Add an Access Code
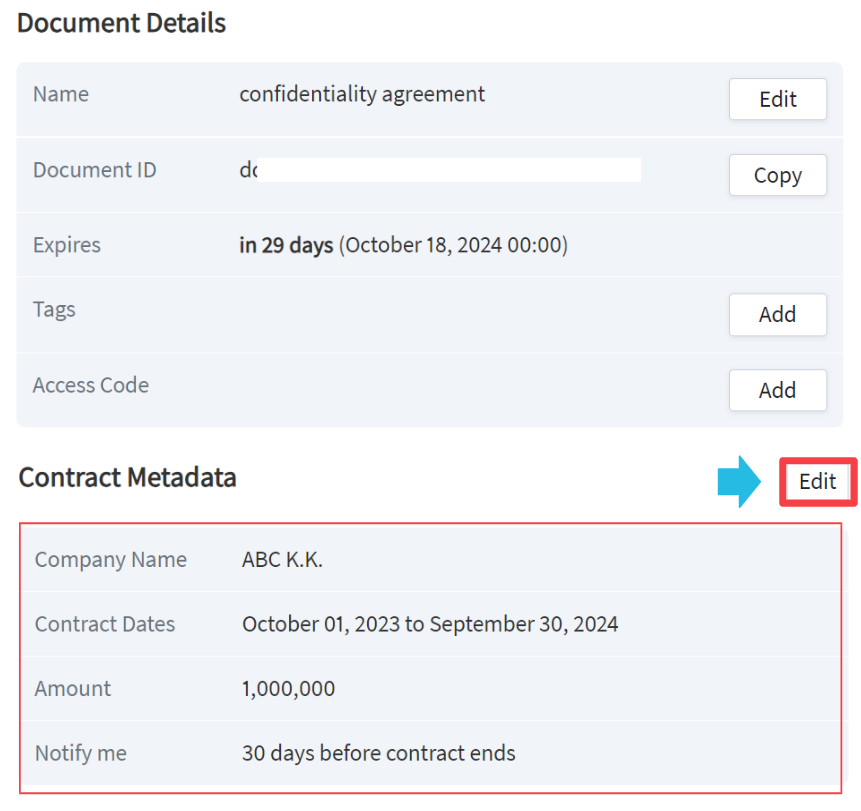 (x=777, y=390)
